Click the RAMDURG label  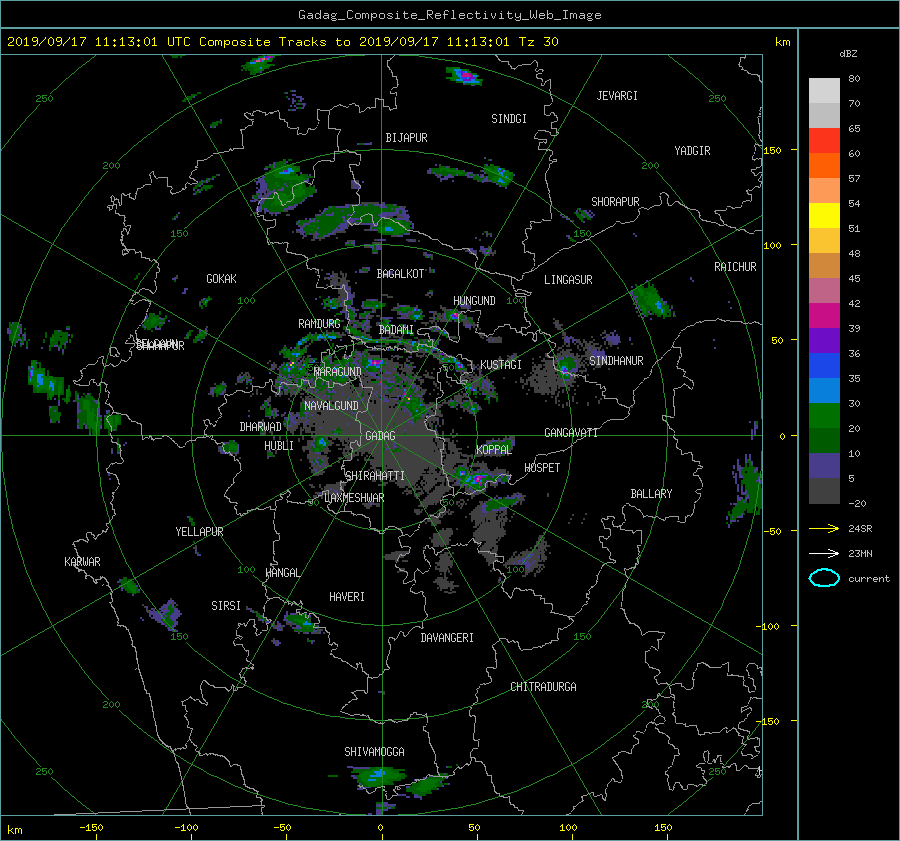[x=319, y=324]
